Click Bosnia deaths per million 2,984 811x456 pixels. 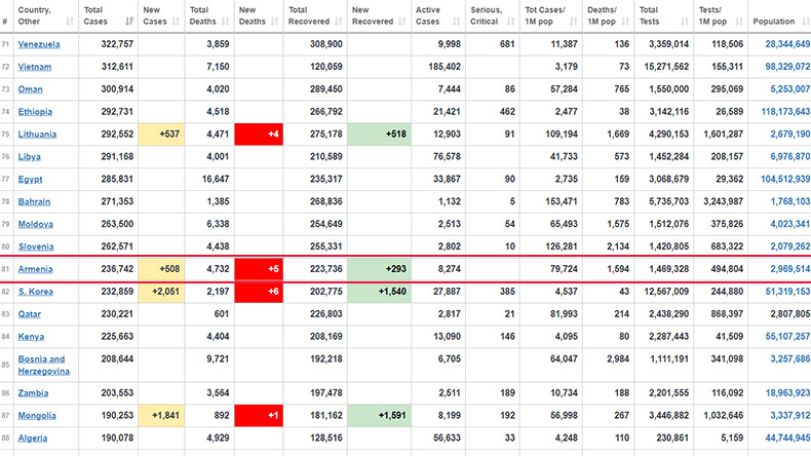click(x=618, y=359)
